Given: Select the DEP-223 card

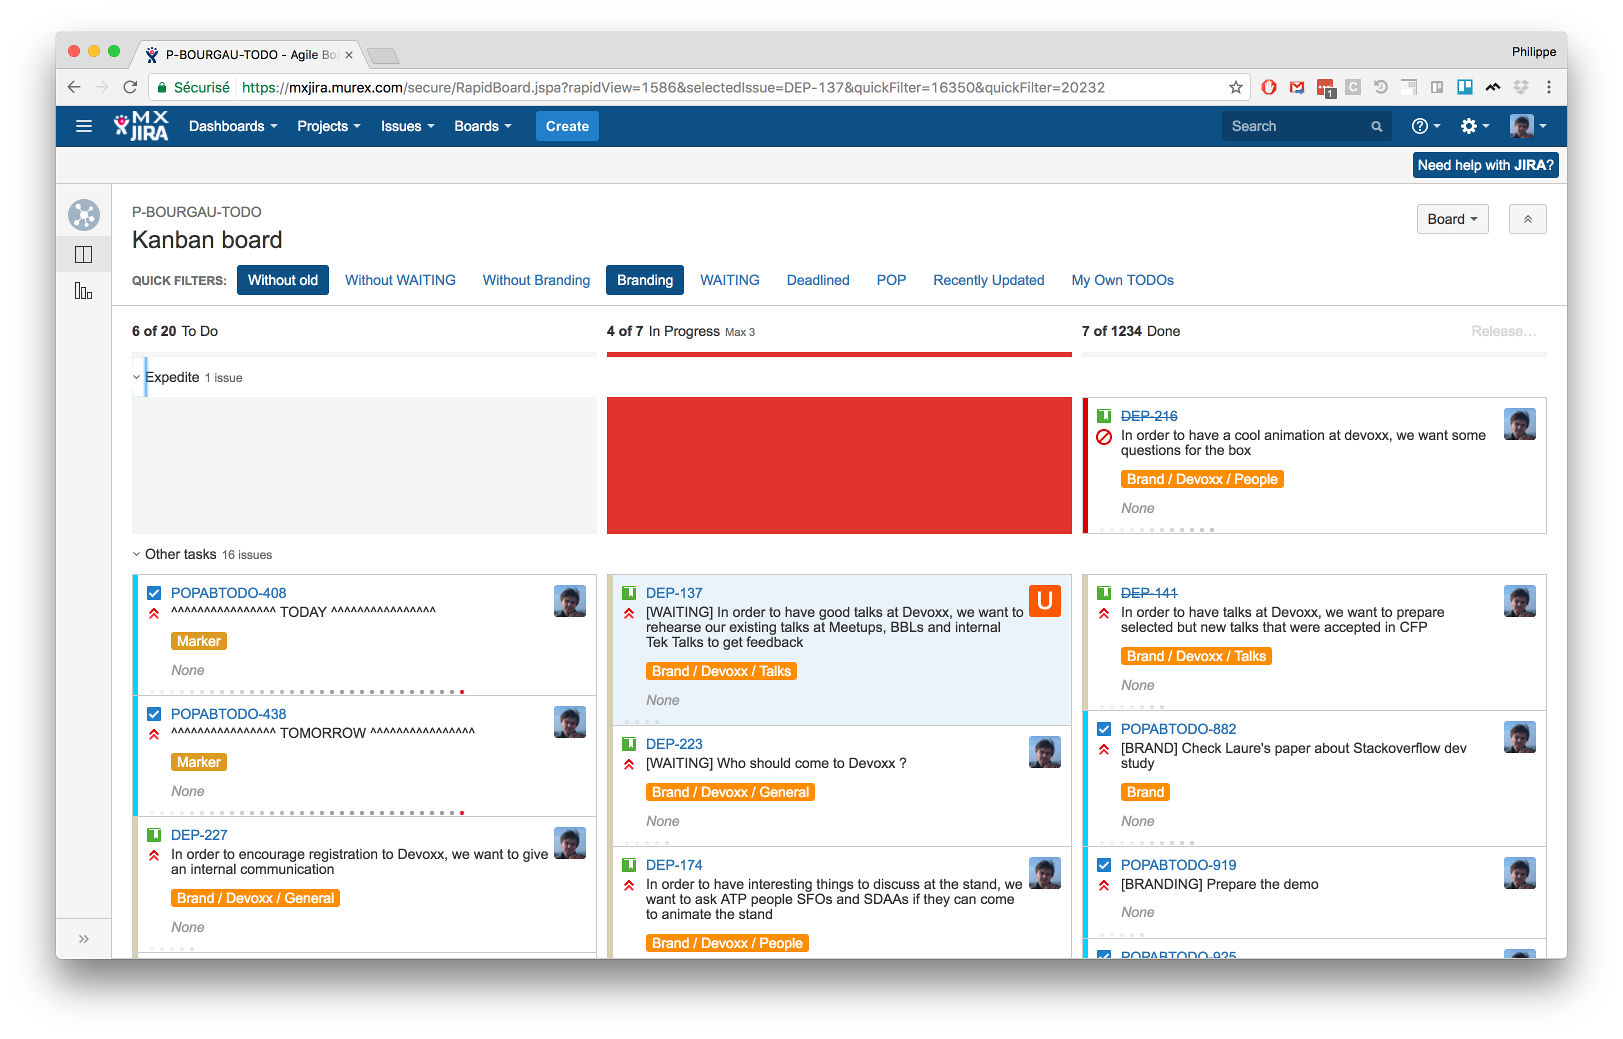Looking at the screenshot, I should click(x=839, y=786).
